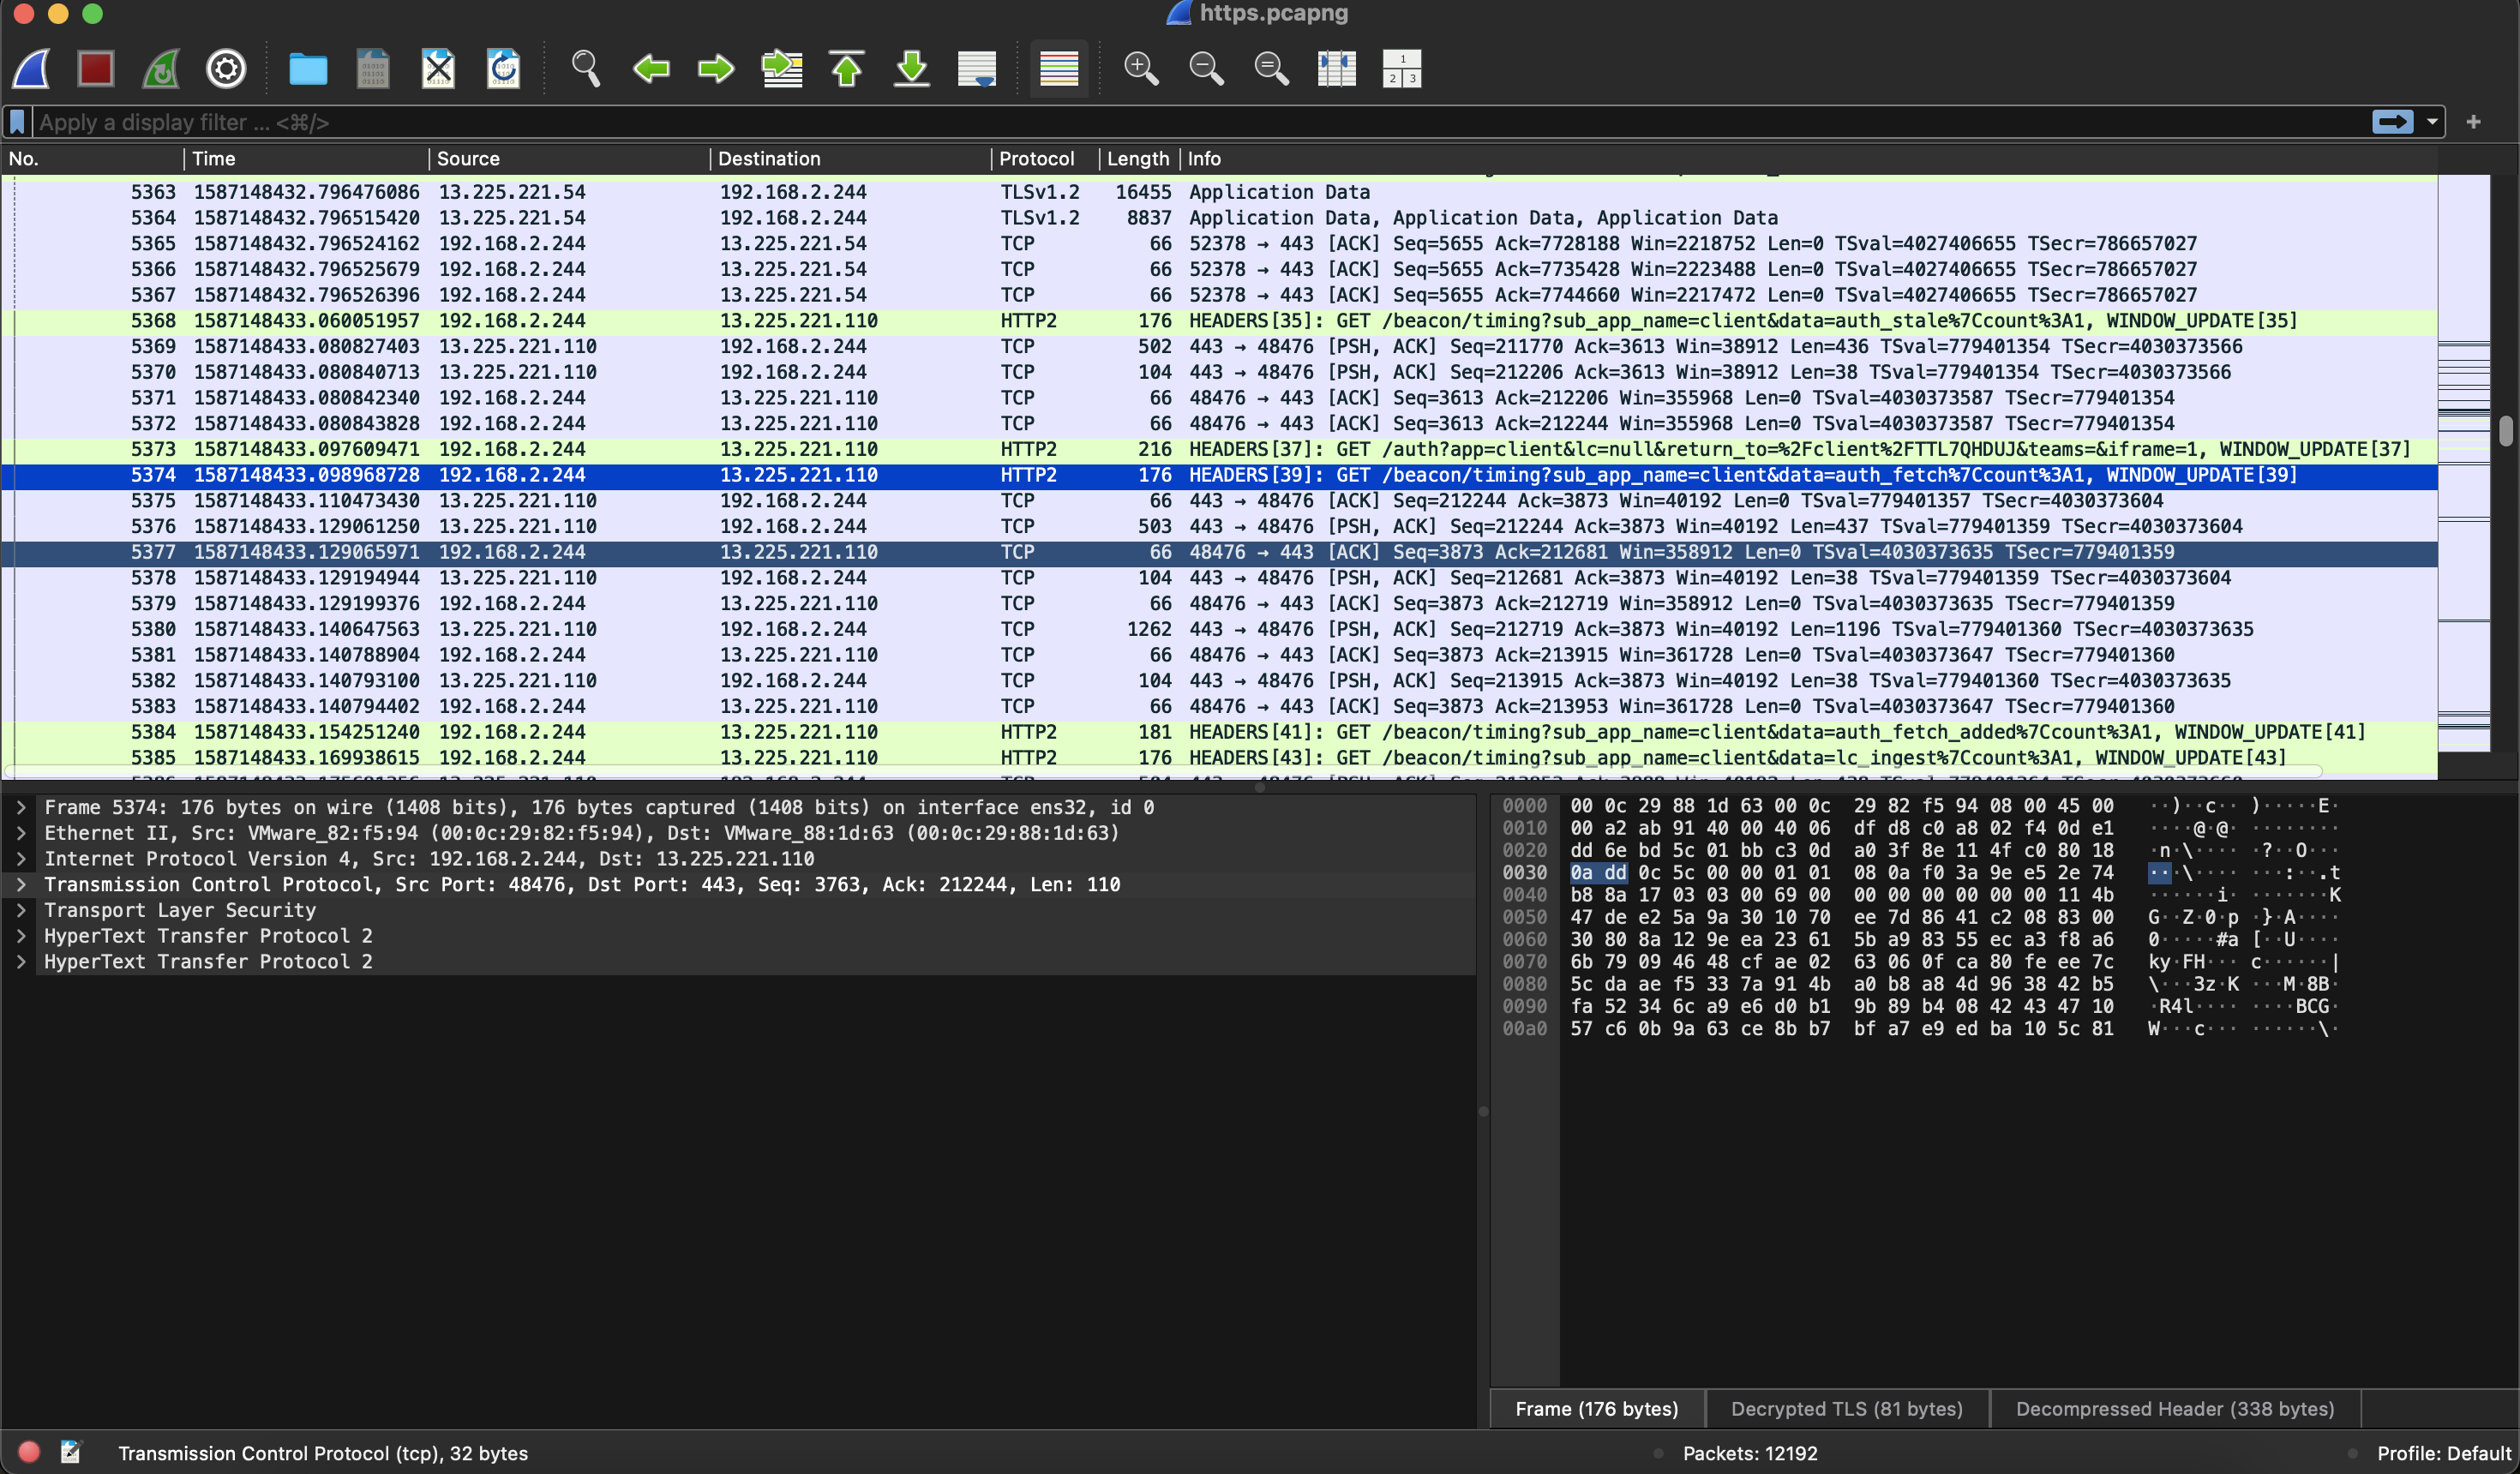Viewport: 2520px width, 1474px height.
Task: Switch to Decrypted TLS (81 bytes) tab
Action: tap(1846, 1409)
